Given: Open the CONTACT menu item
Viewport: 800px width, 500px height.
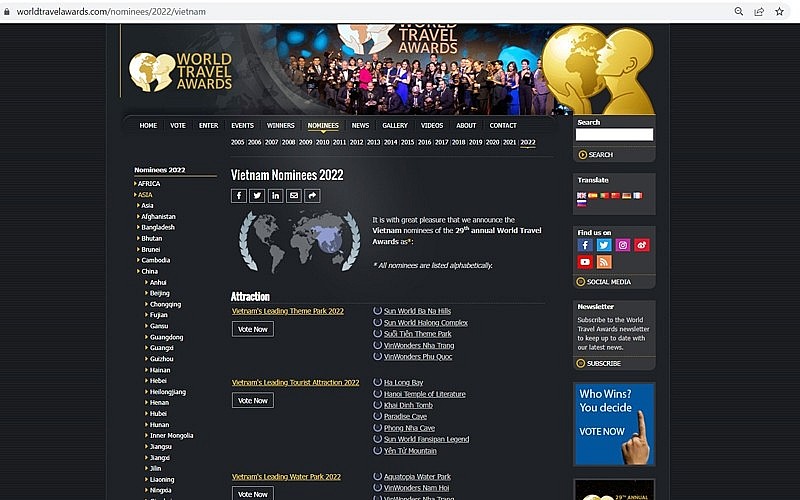Looking at the screenshot, I should coord(503,126).
